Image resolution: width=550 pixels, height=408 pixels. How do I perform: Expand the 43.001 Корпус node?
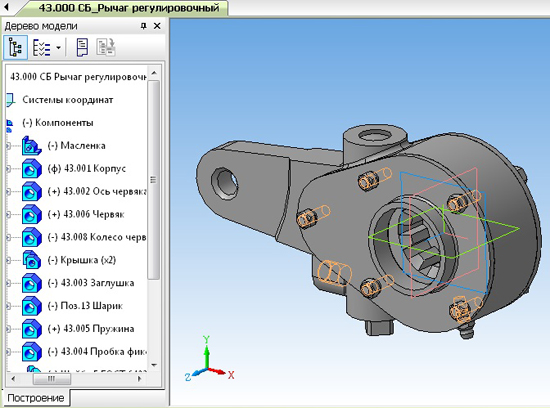(x=8, y=169)
